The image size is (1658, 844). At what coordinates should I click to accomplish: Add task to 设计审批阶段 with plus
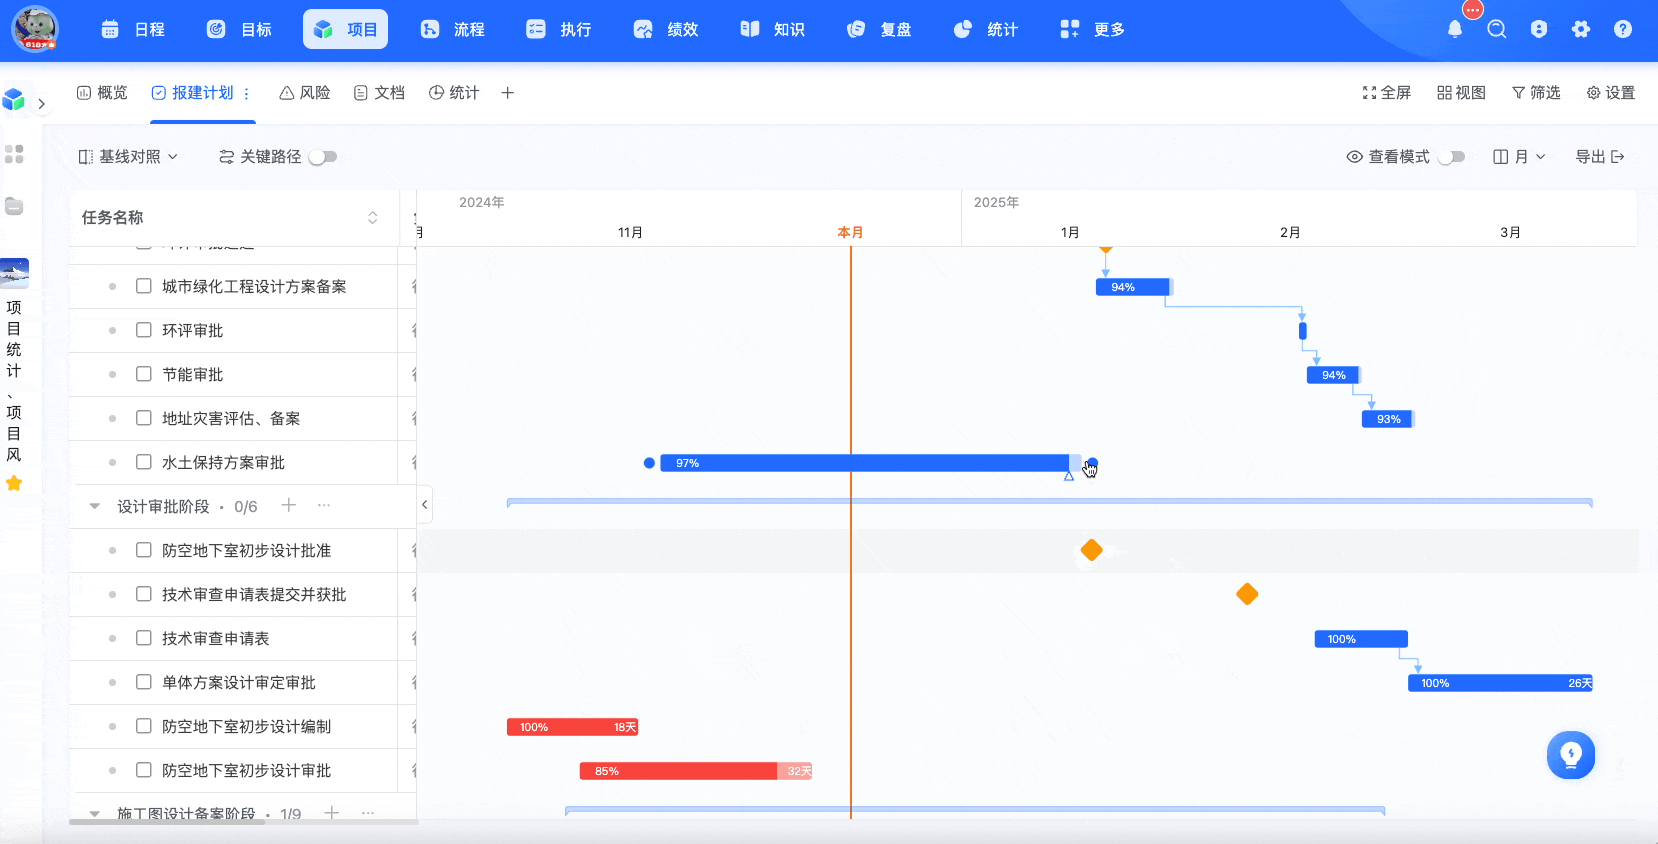(289, 505)
